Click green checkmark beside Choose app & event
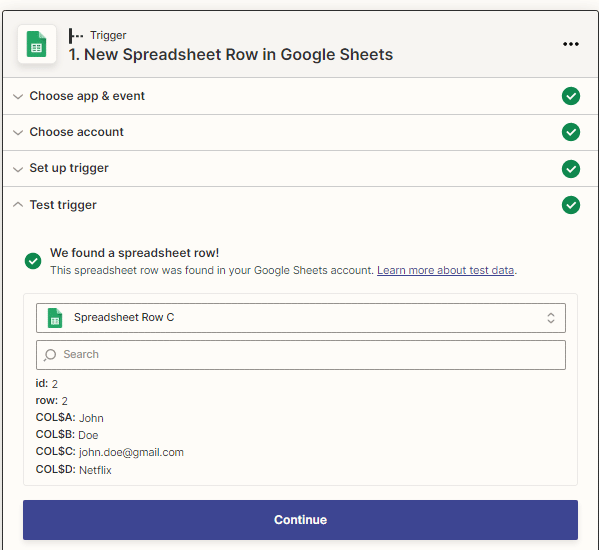 tap(571, 96)
